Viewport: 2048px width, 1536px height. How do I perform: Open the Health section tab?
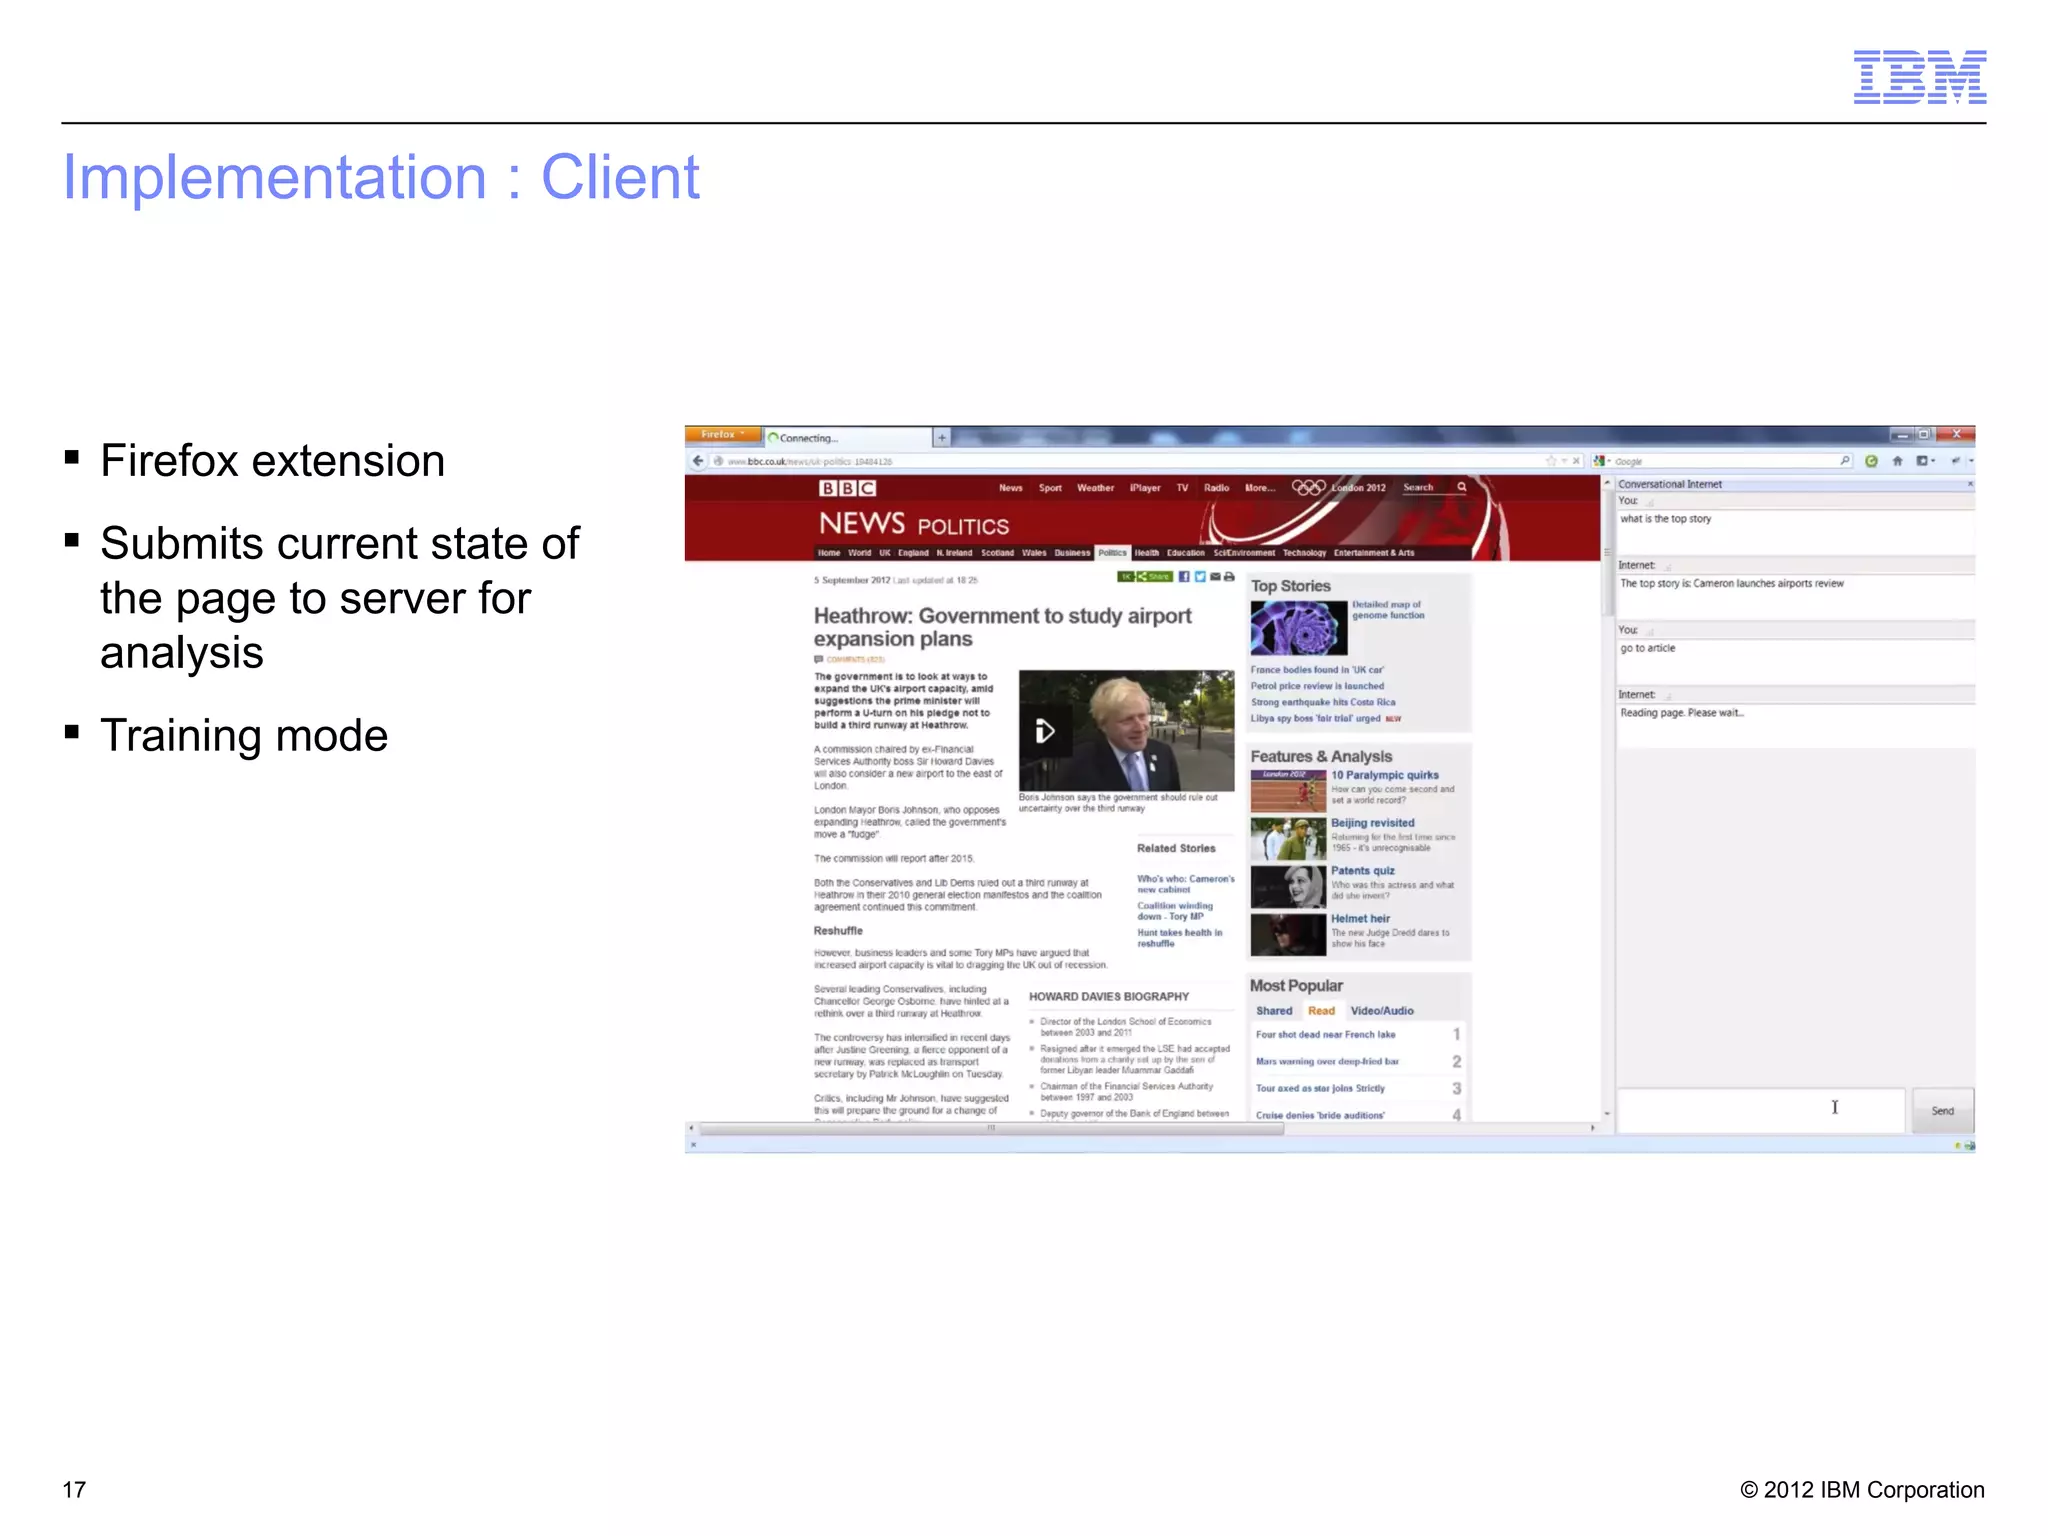click(x=1147, y=553)
